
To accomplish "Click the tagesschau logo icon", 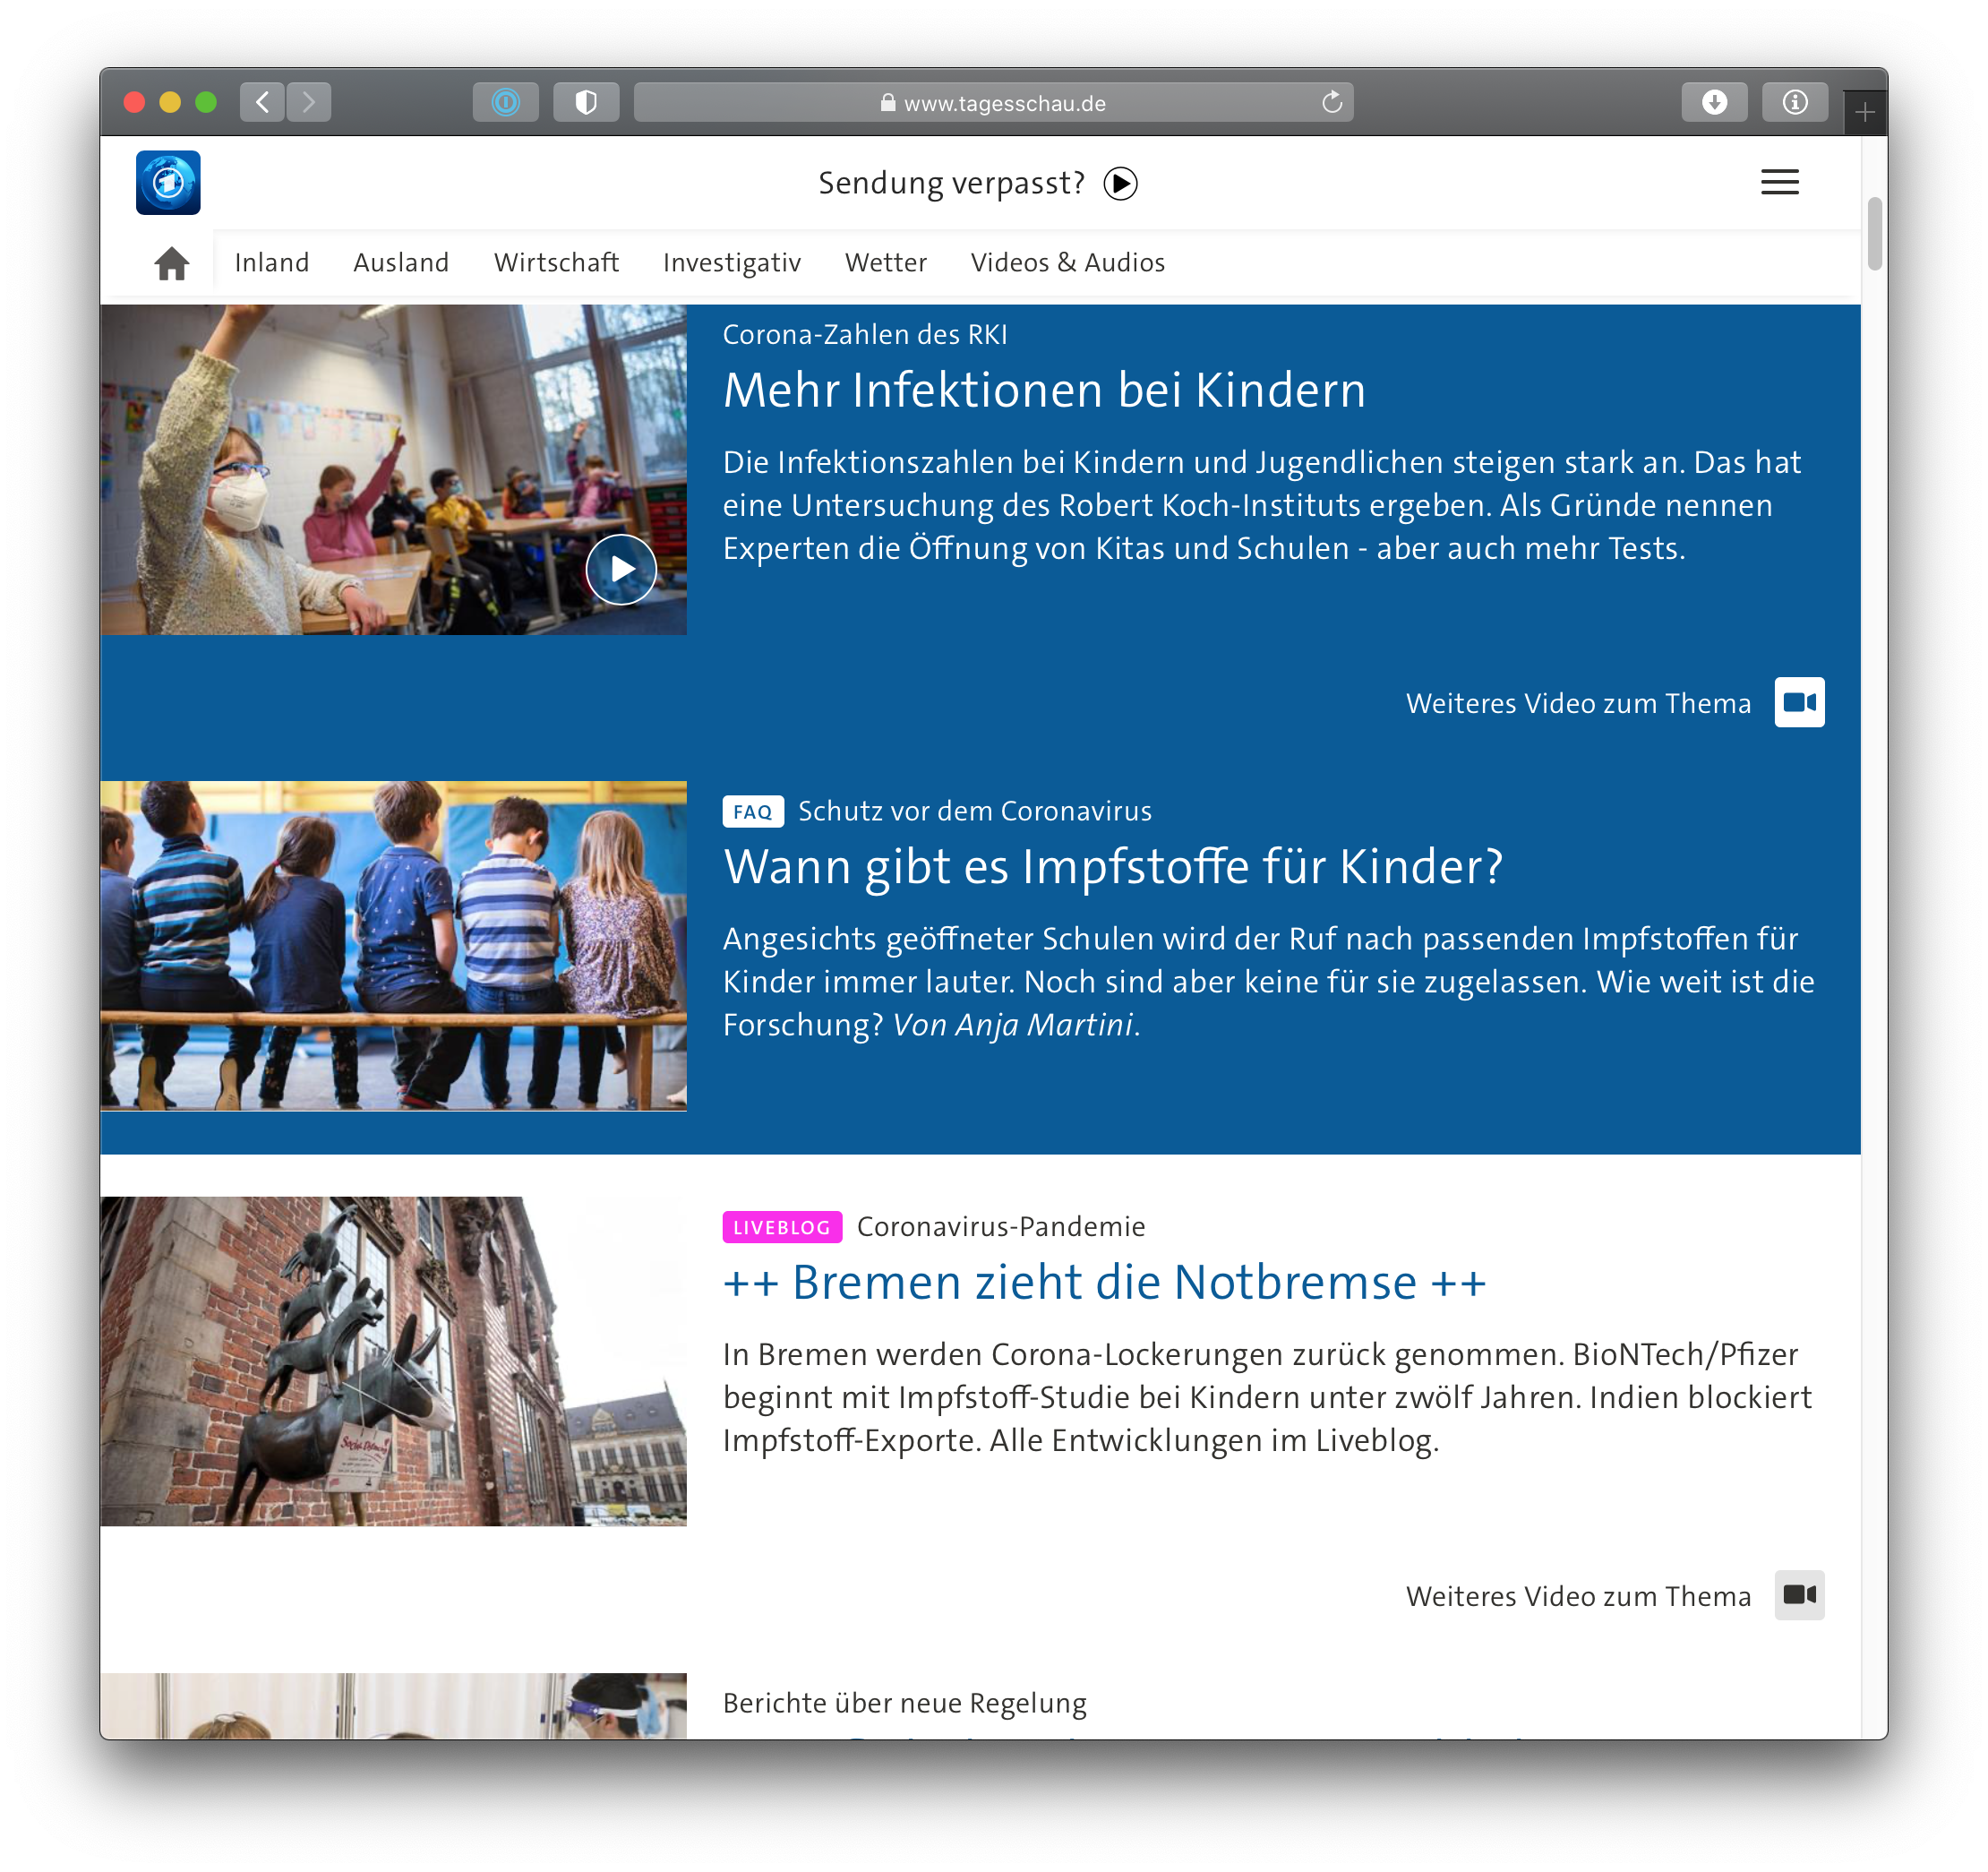I will pyautogui.click(x=168, y=182).
